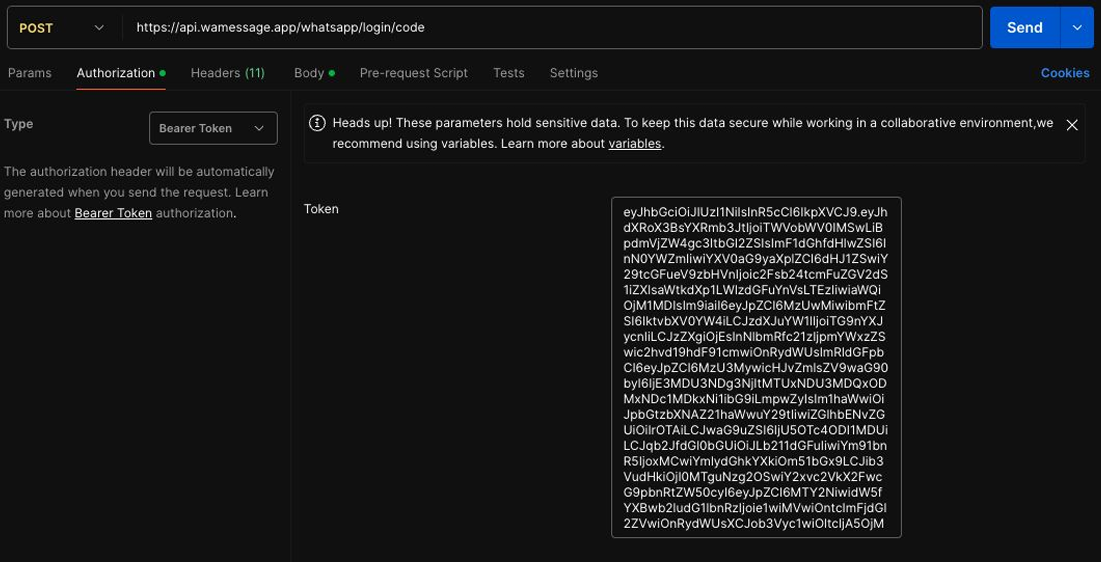
Task: Dismiss the Heads up warning banner
Action: 1072,125
